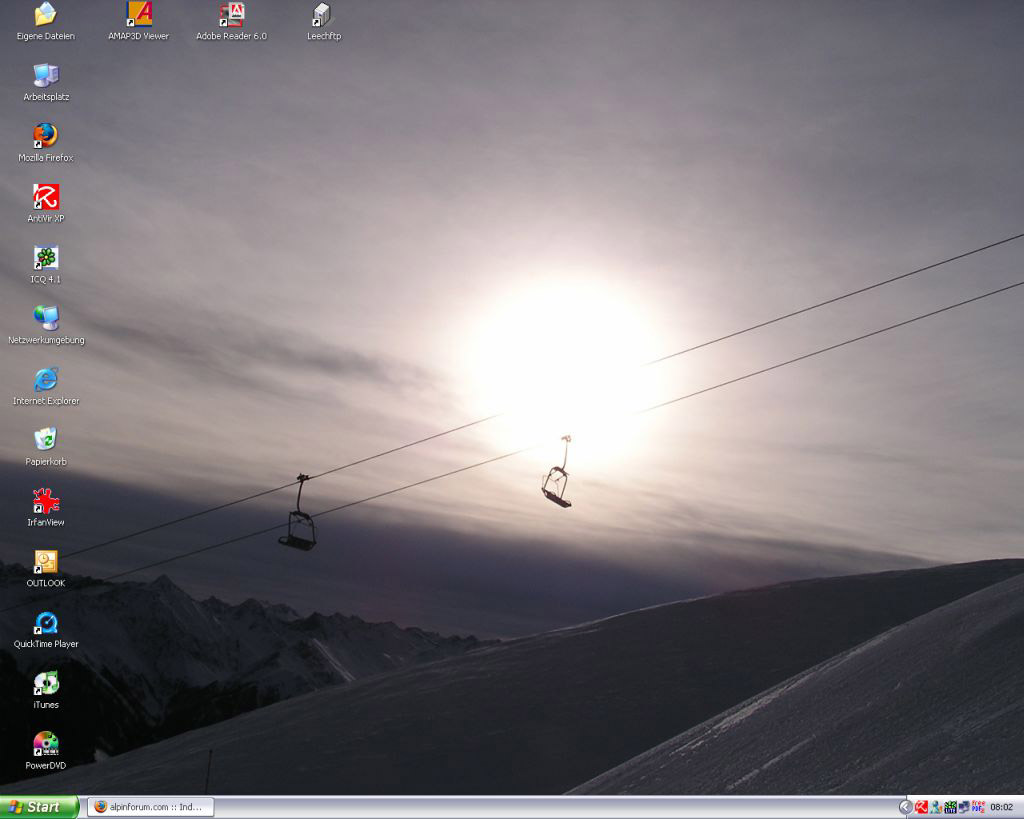Viewport: 1024px width, 819px height.
Task: Click the IrfanView desktop shortcut
Action: point(46,501)
